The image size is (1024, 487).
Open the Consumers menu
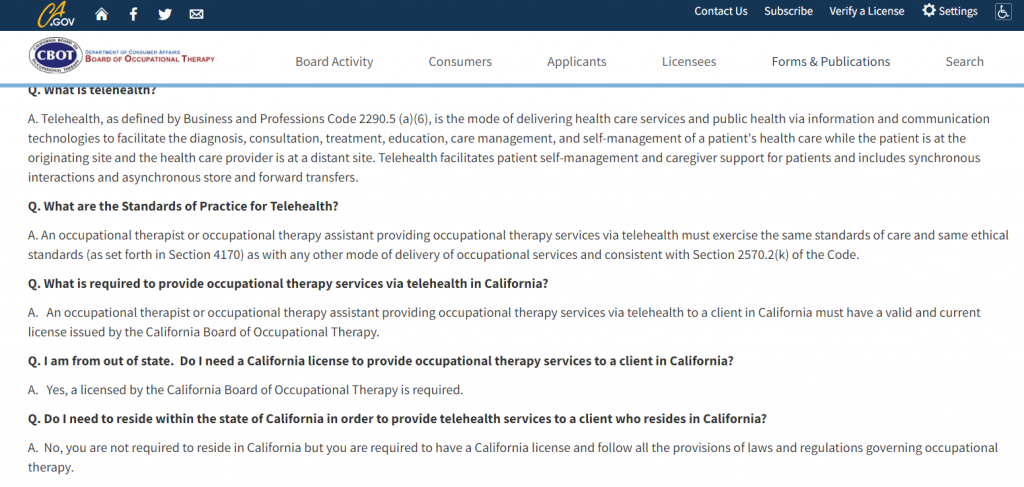(460, 61)
